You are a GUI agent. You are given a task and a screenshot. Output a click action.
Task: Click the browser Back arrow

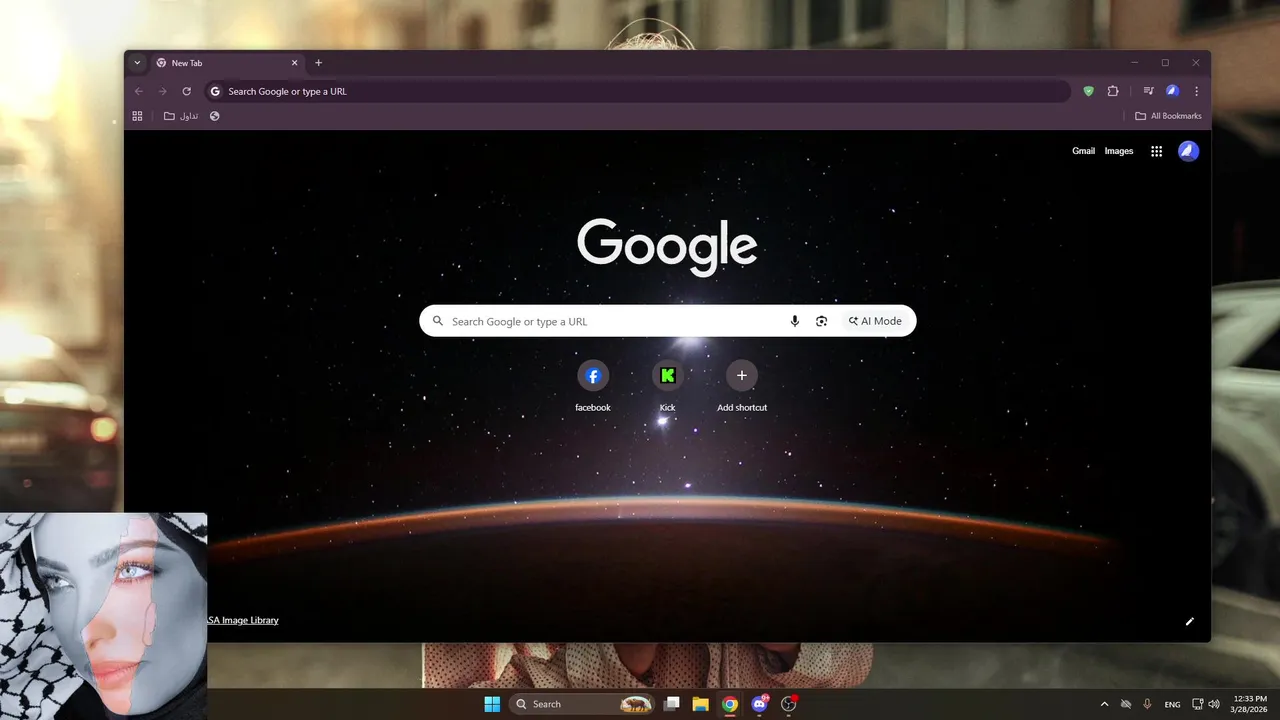(x=139, y=91)
